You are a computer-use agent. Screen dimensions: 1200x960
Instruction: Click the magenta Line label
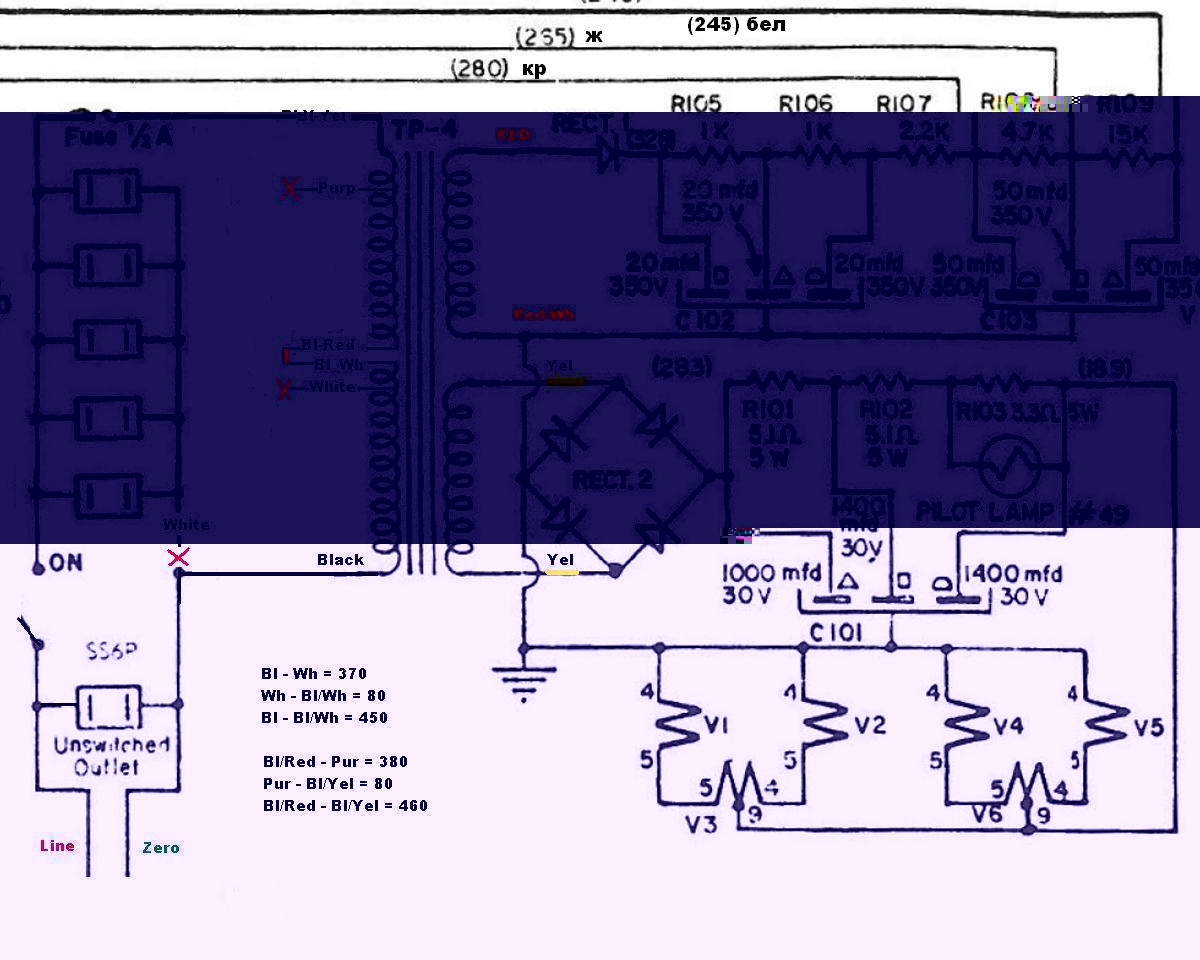[x=57, y=846]
